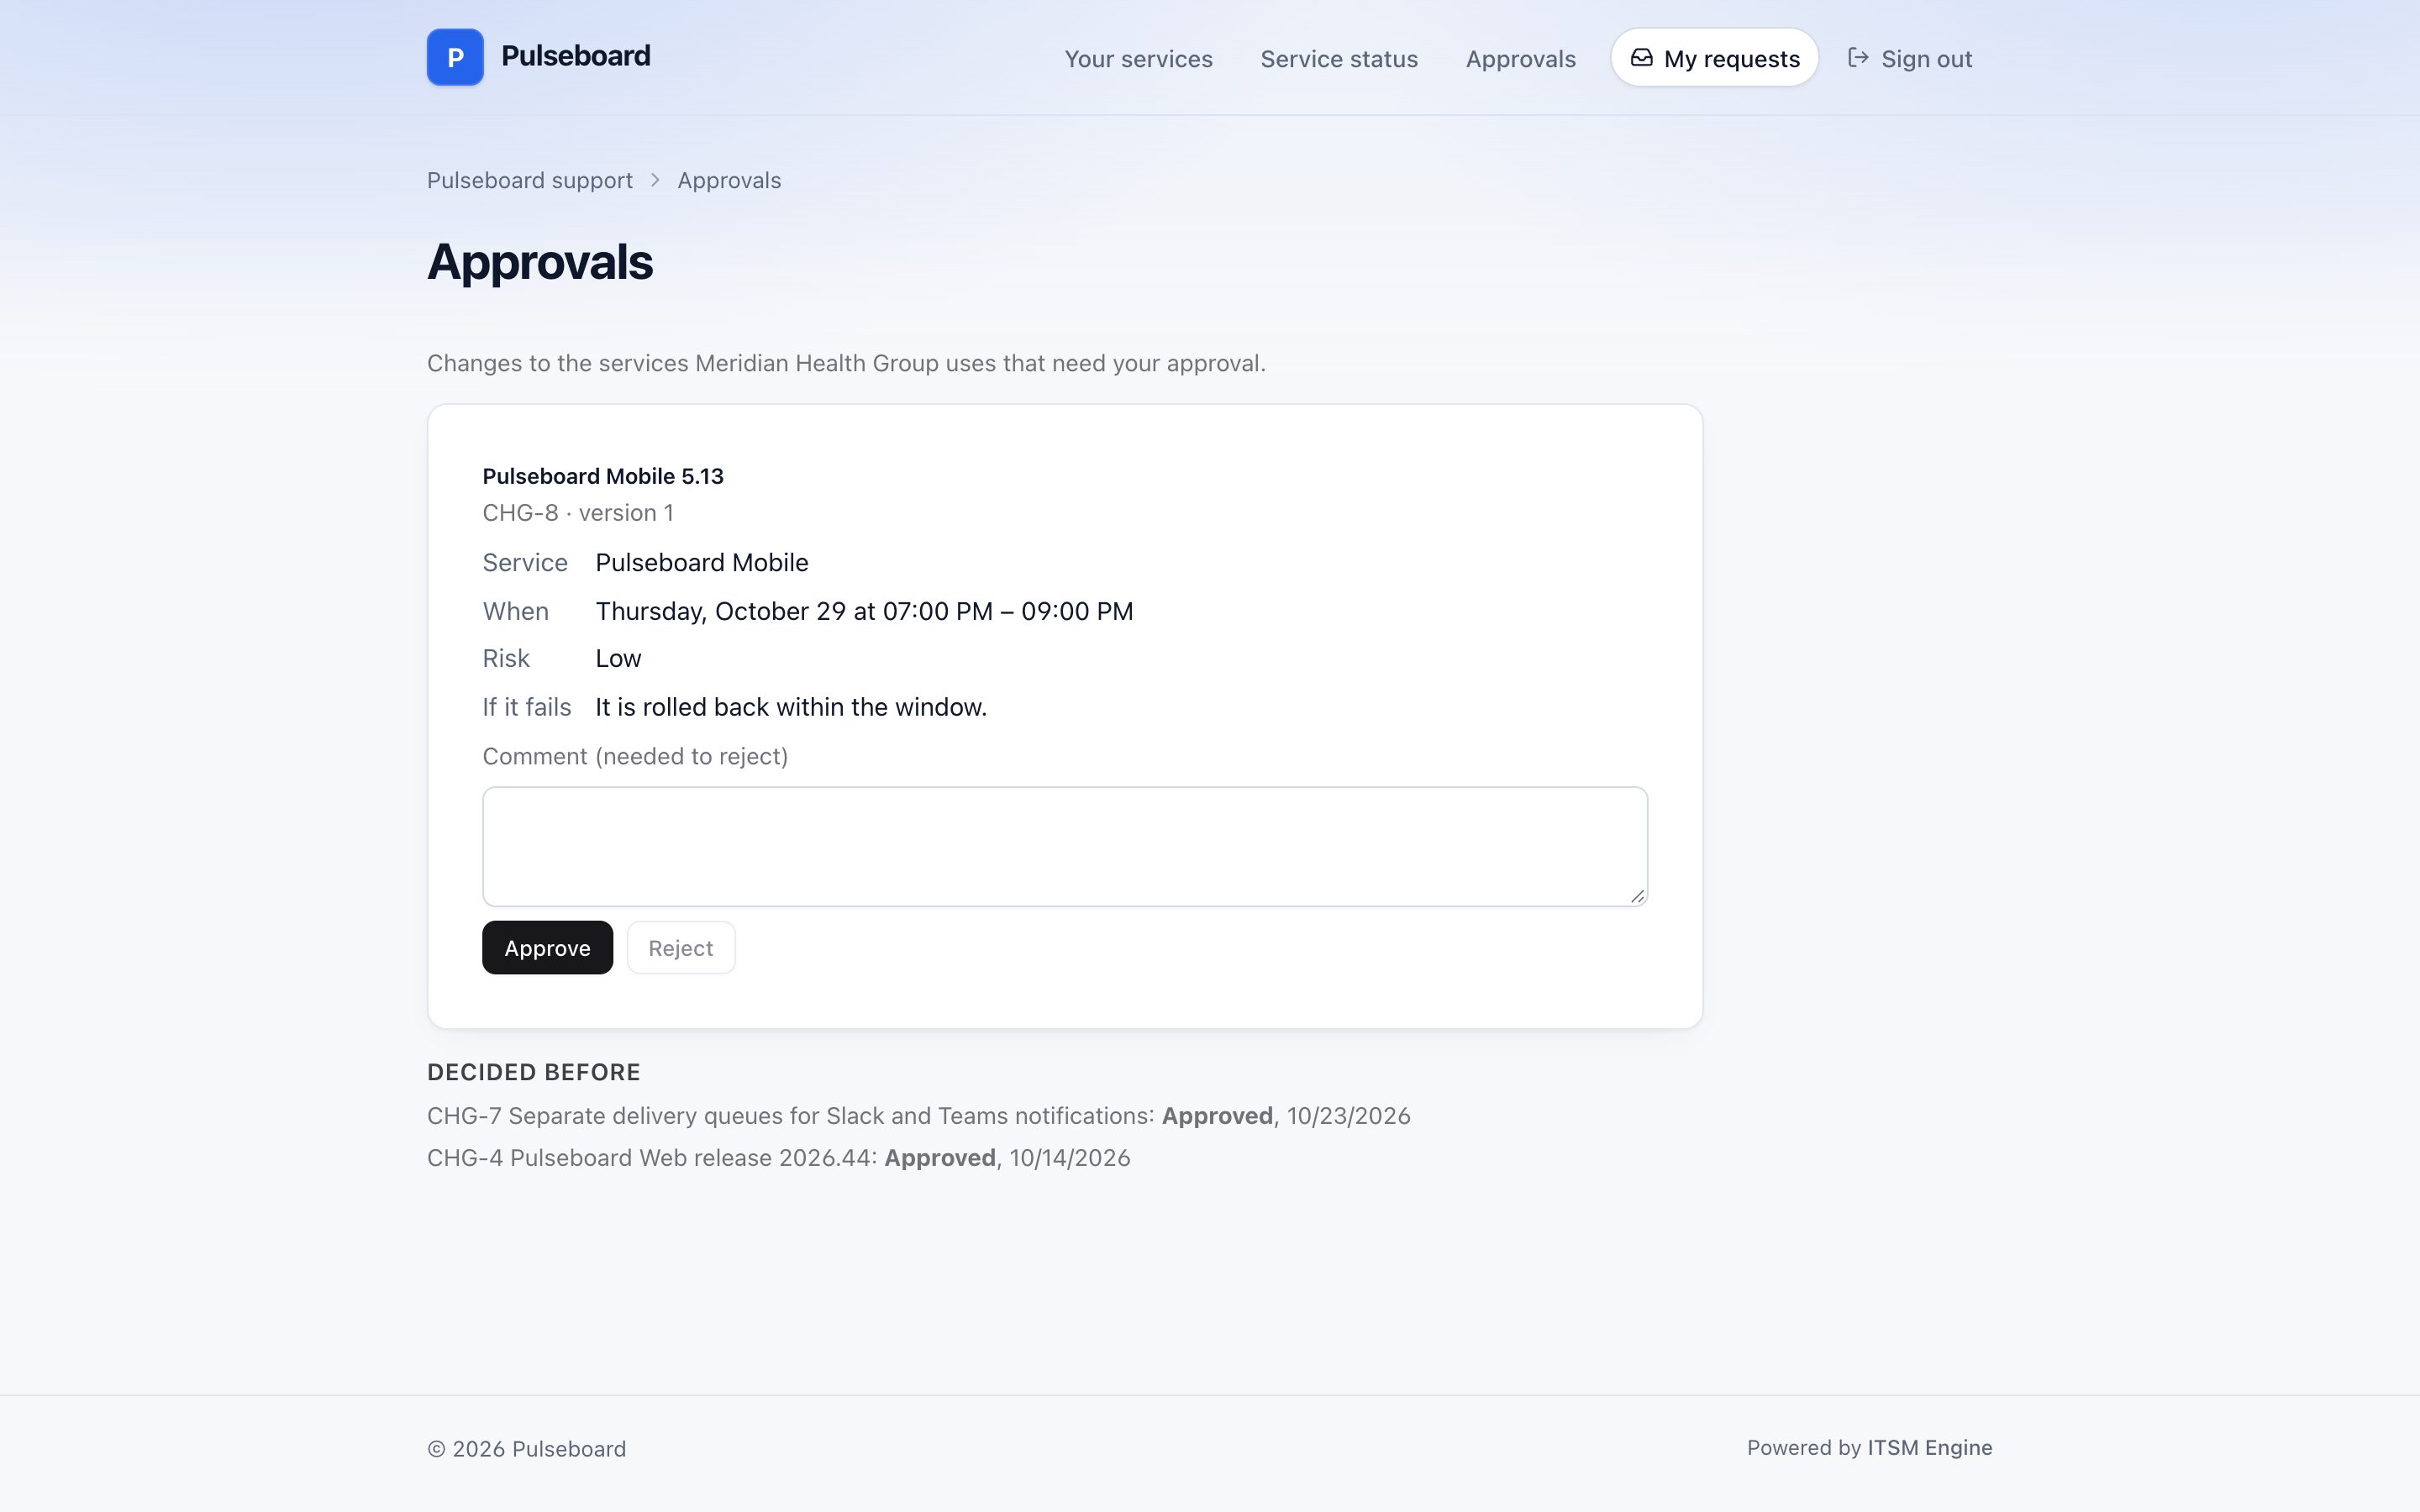Click the inbox icon in My requests
Viewport: 2420px width, 1512px height.
point(1641,58)
